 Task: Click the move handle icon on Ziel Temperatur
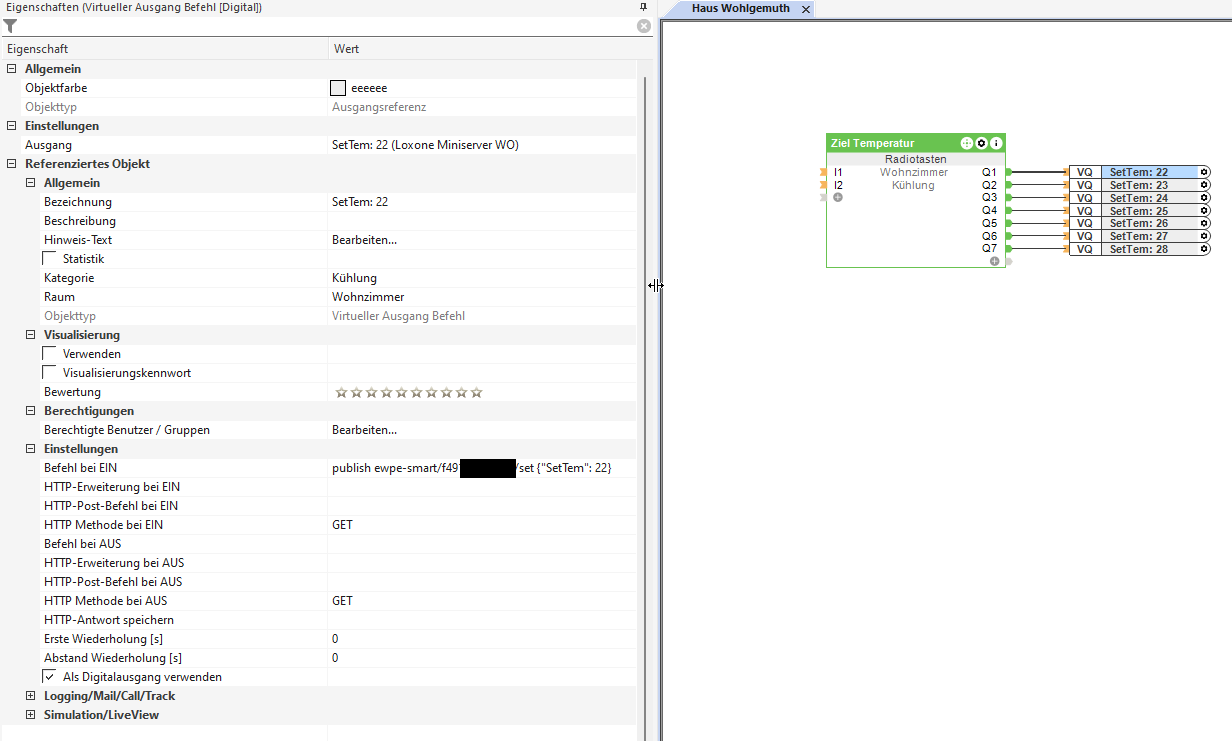click(x=967, y=143)
